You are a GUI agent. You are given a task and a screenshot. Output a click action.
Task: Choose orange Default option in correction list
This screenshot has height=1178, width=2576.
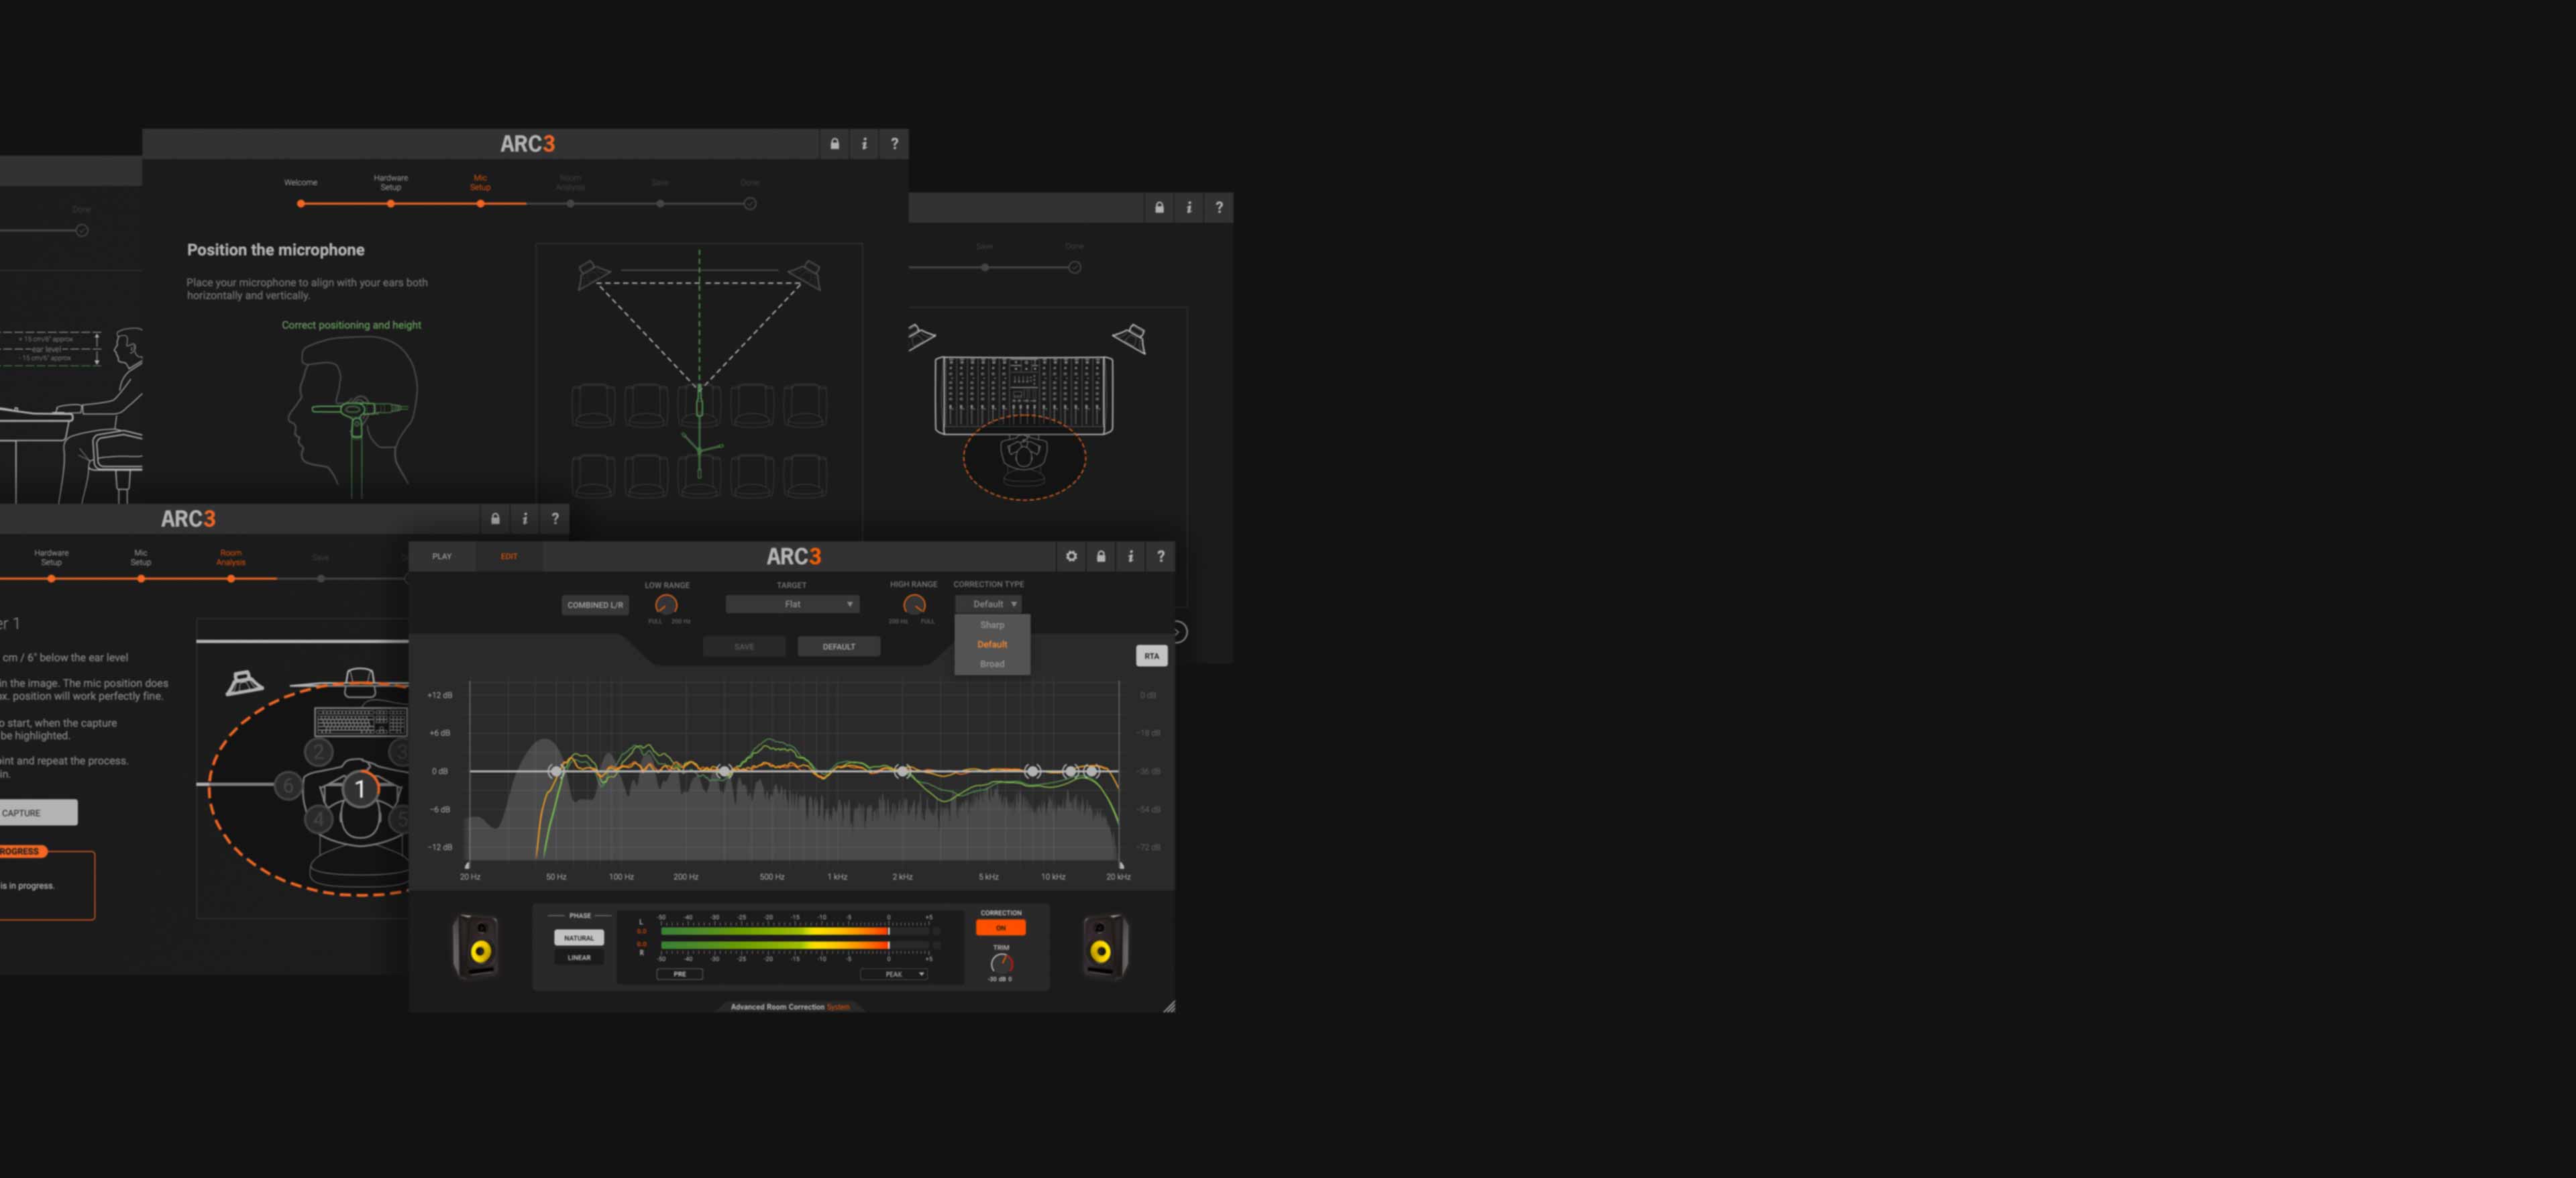[x=992, y=645]
